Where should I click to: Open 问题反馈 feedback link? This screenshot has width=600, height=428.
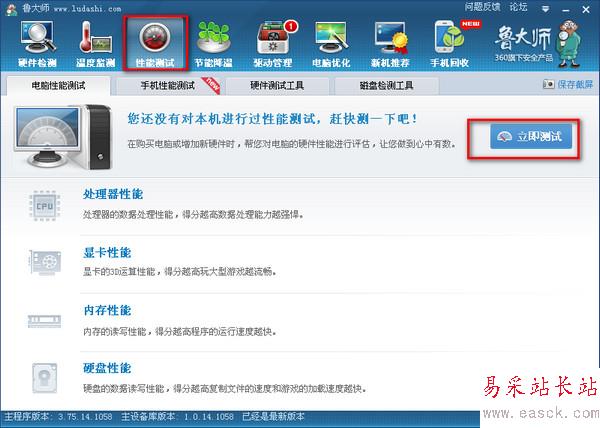(x=482, y=7)
